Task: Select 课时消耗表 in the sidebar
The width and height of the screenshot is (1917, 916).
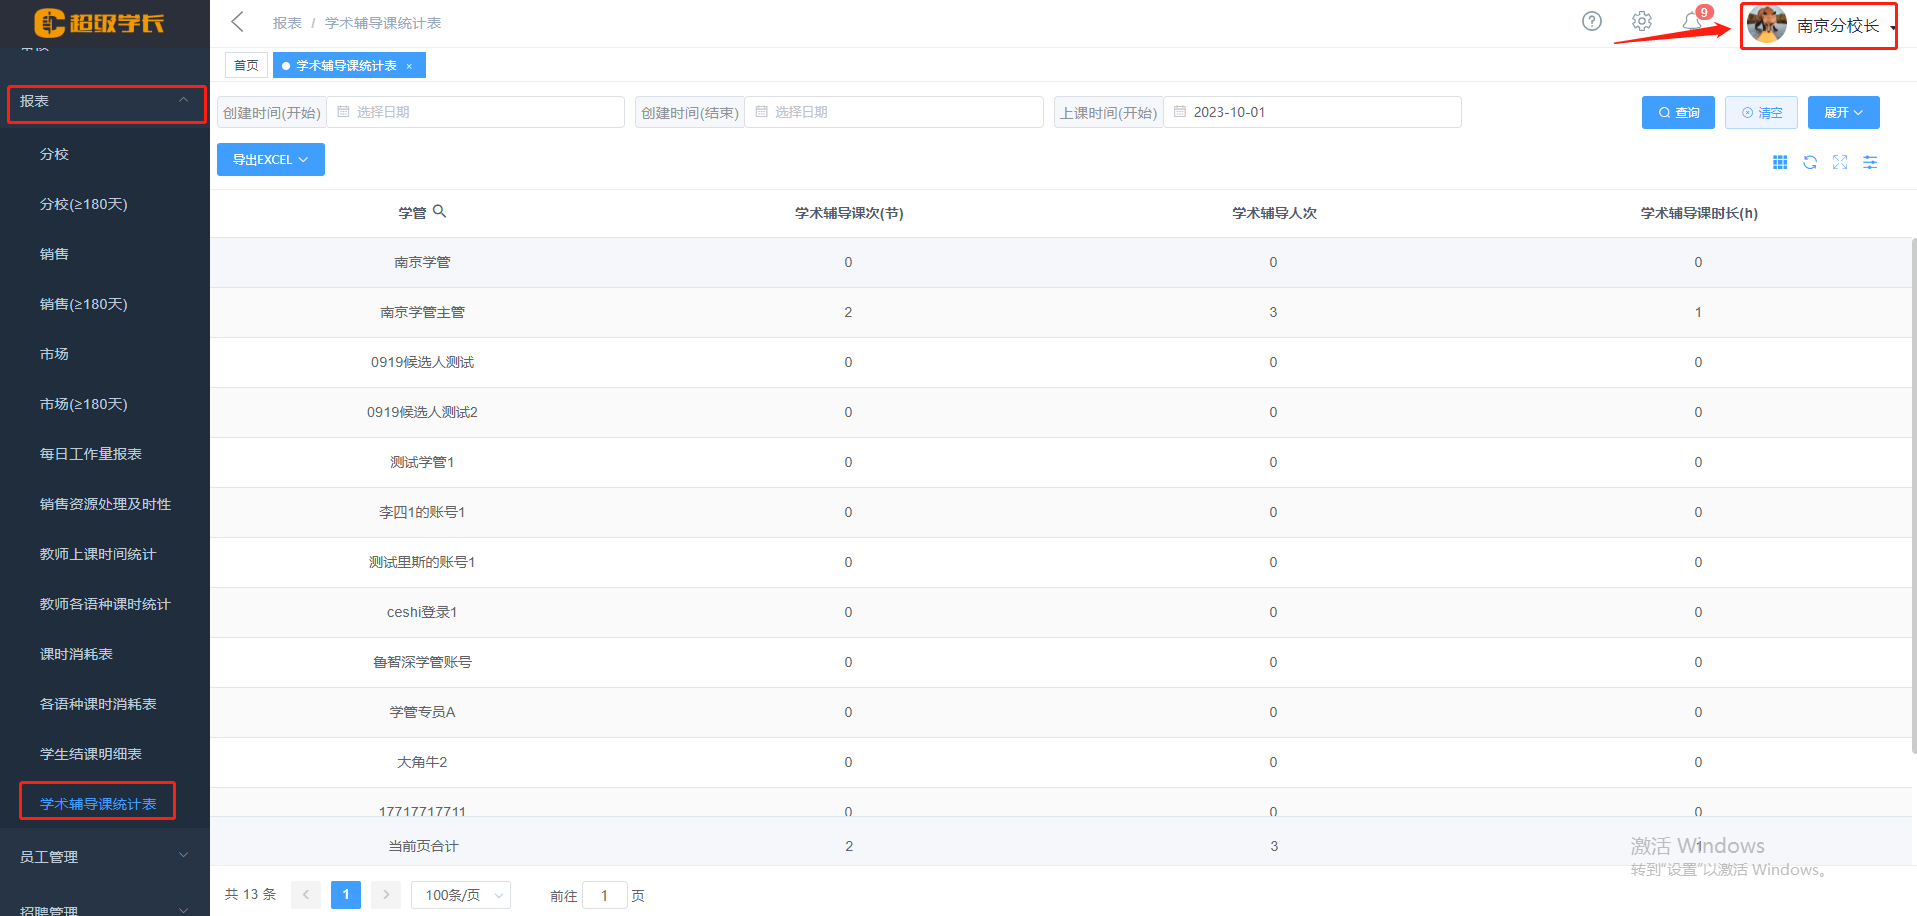Action: coord(76,654)
